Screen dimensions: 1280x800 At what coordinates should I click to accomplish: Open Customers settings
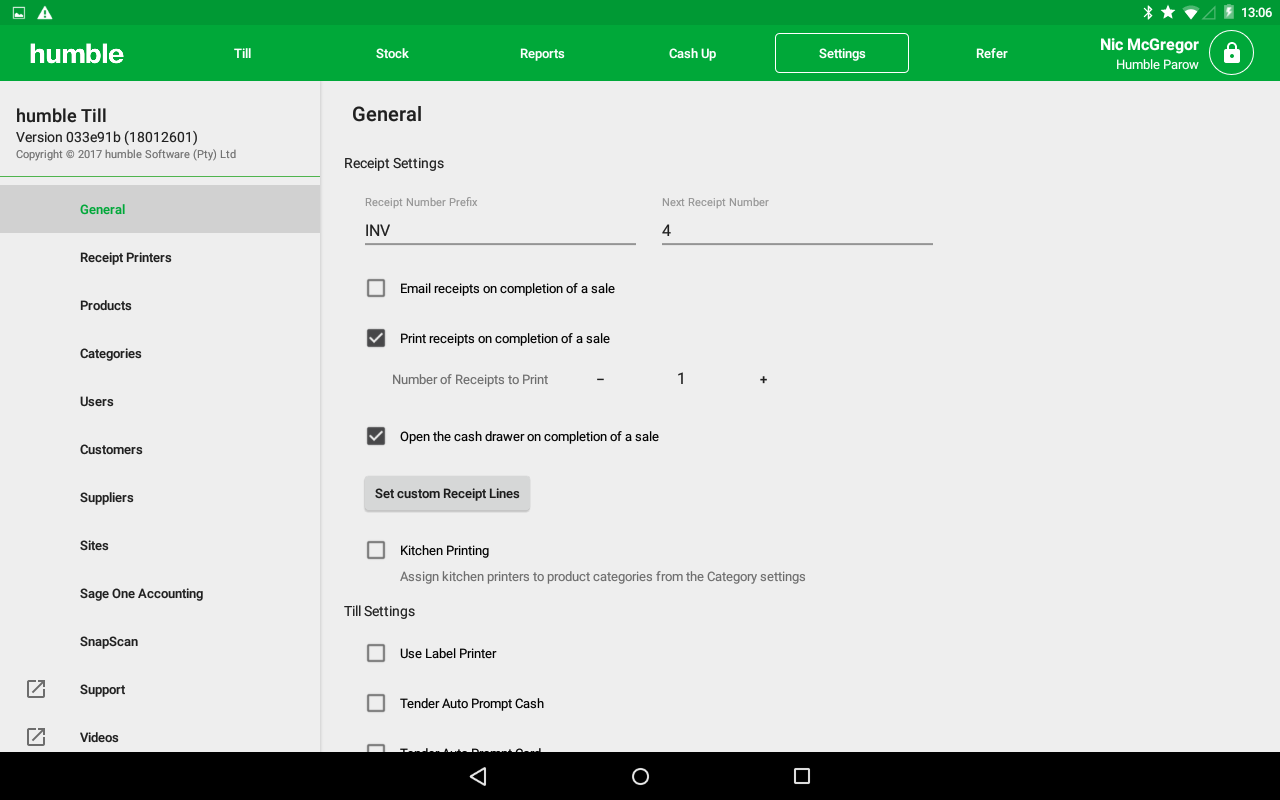click(160, 449)
